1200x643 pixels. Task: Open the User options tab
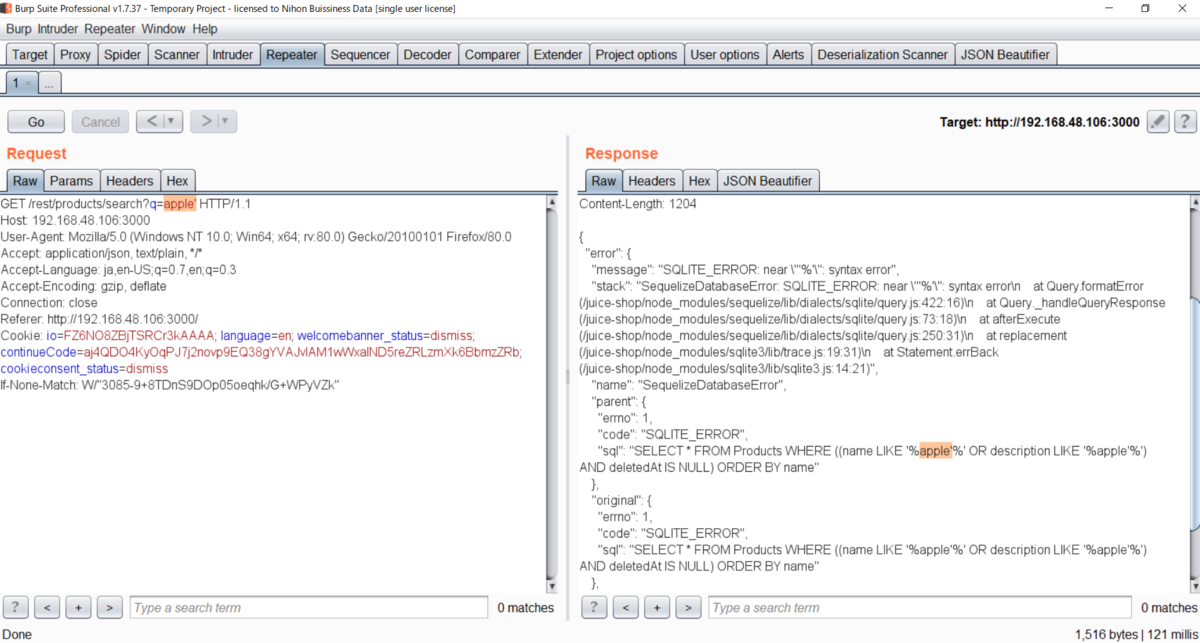725,55
